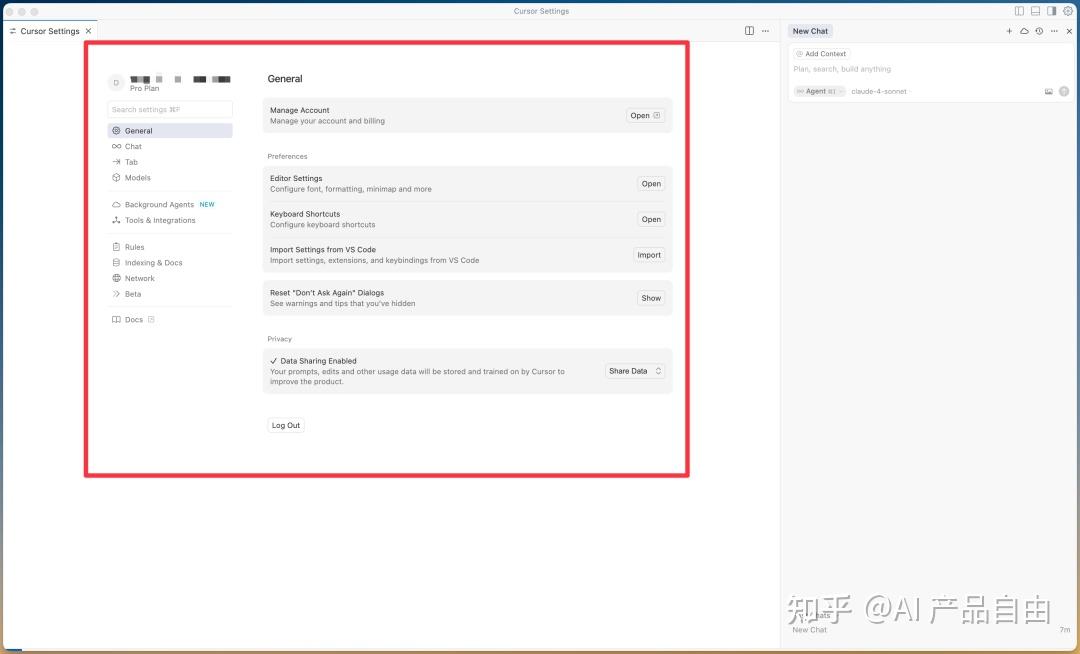Send message with the round submit button
Screen dimensions: 1080x654
[x=1064, y=92]
